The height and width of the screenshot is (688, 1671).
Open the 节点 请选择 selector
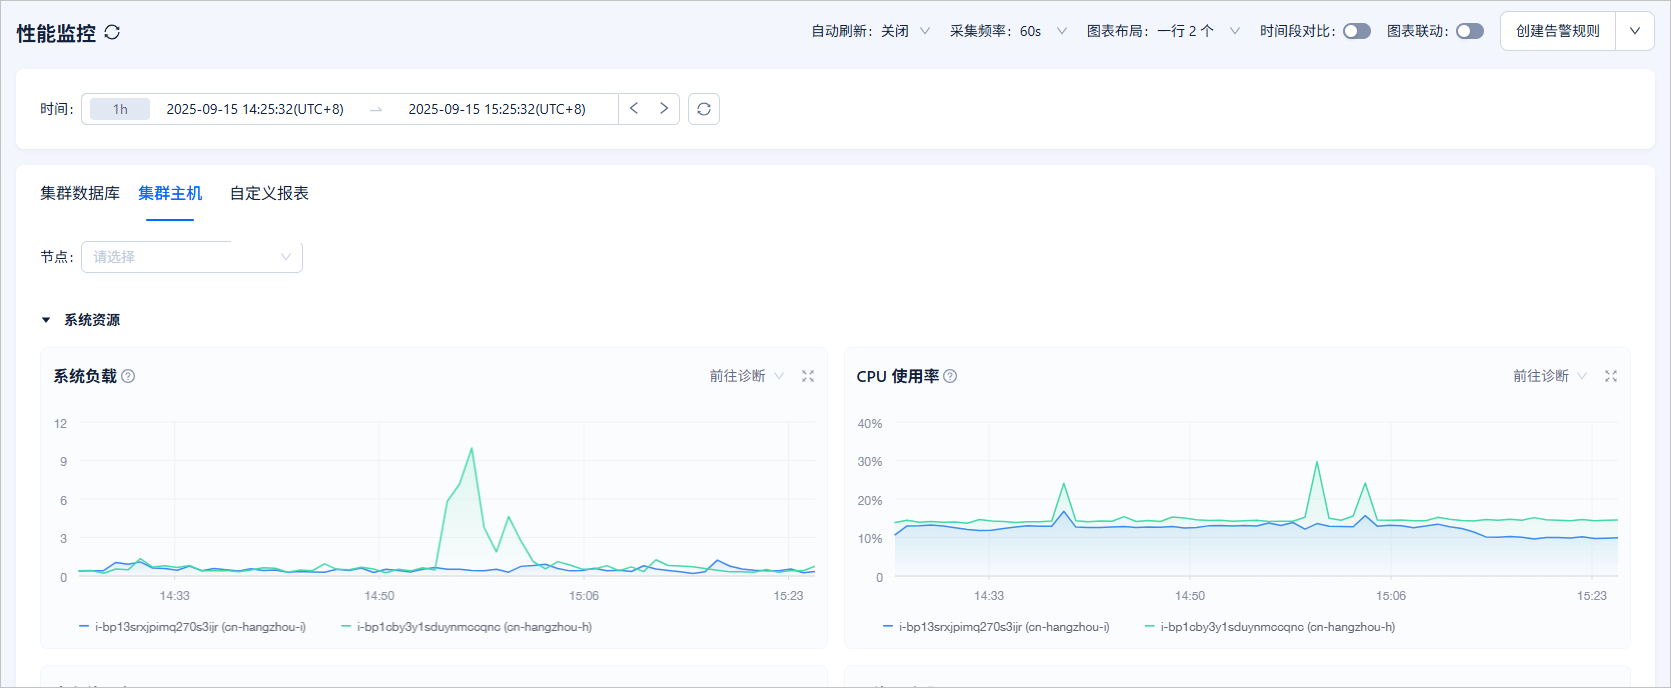coord(192,257)
